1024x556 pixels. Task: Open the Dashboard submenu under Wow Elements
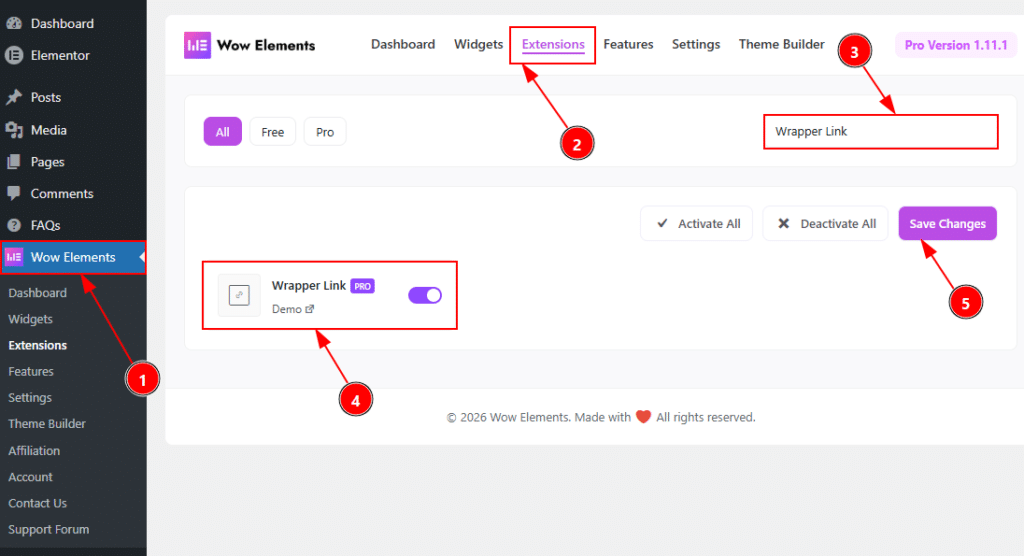pos(37,293)
